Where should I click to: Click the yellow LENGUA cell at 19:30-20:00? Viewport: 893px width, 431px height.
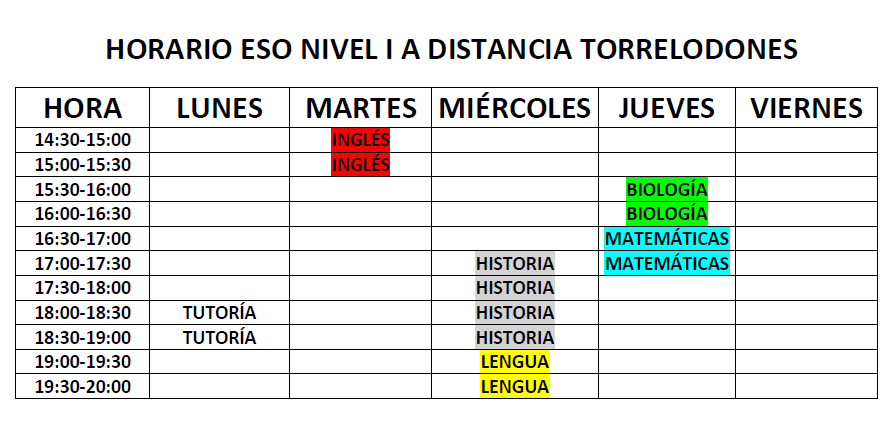pos(515,387)
